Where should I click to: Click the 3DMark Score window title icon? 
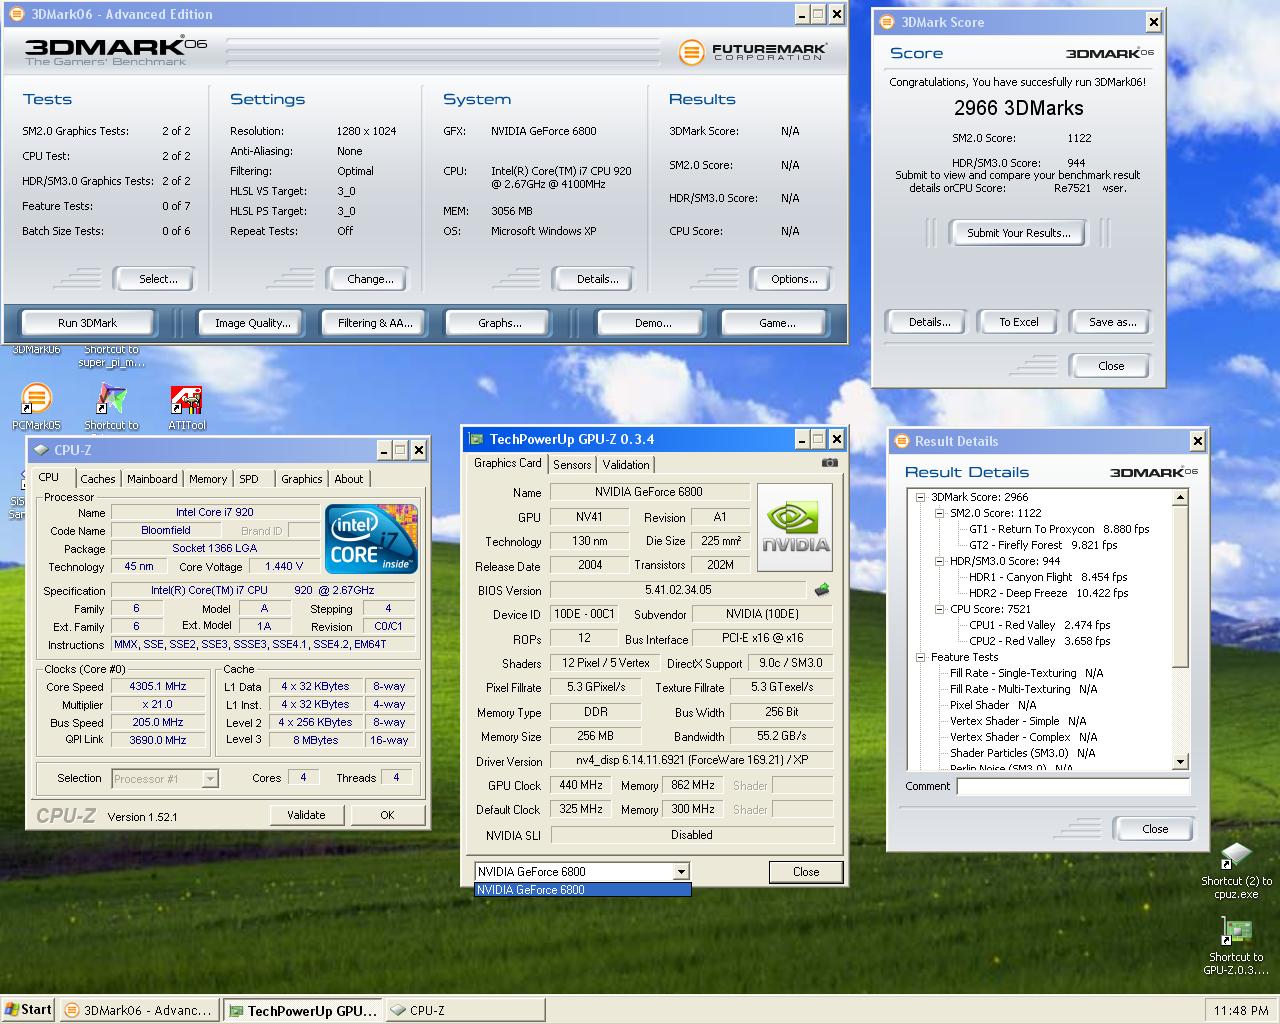[887, 22]
